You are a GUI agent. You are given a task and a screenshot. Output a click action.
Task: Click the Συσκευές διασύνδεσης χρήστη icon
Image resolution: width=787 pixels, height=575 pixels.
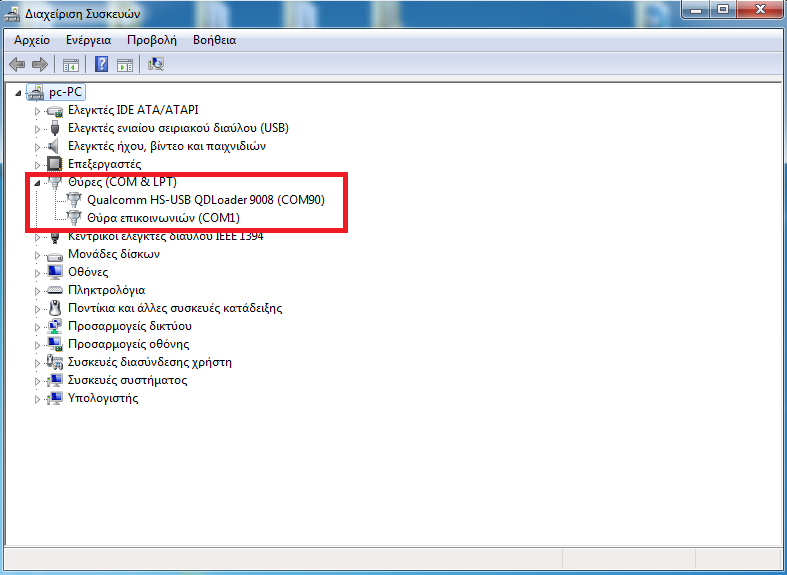click(x=54, y=362)
